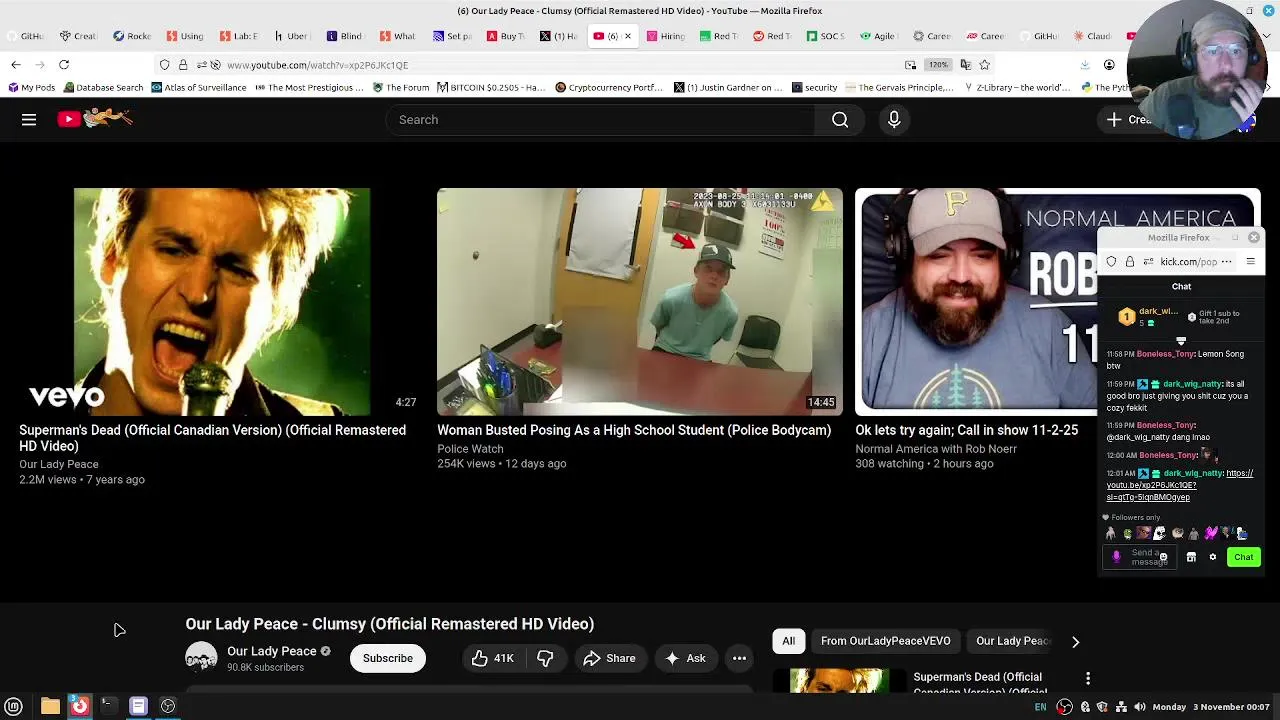Switch to the Hiring browser tab
The height and width of the screenshot is (720, 1280).
665,36
